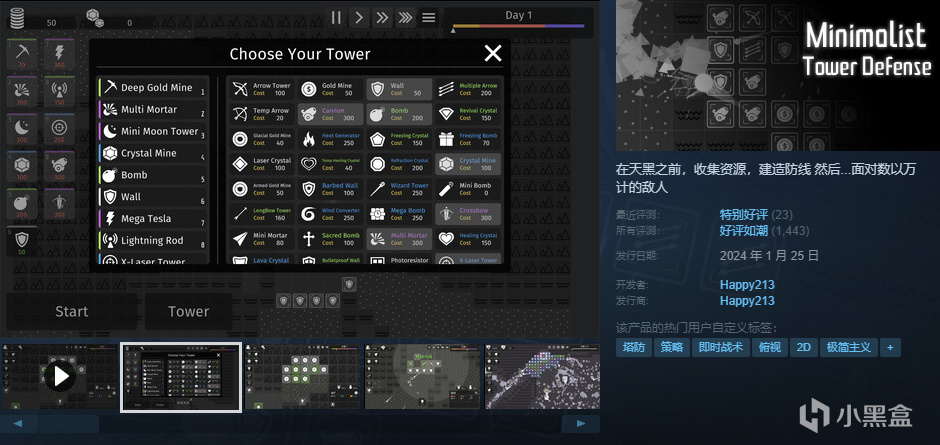Select the Refraction Crystal tower

(399, 164)
